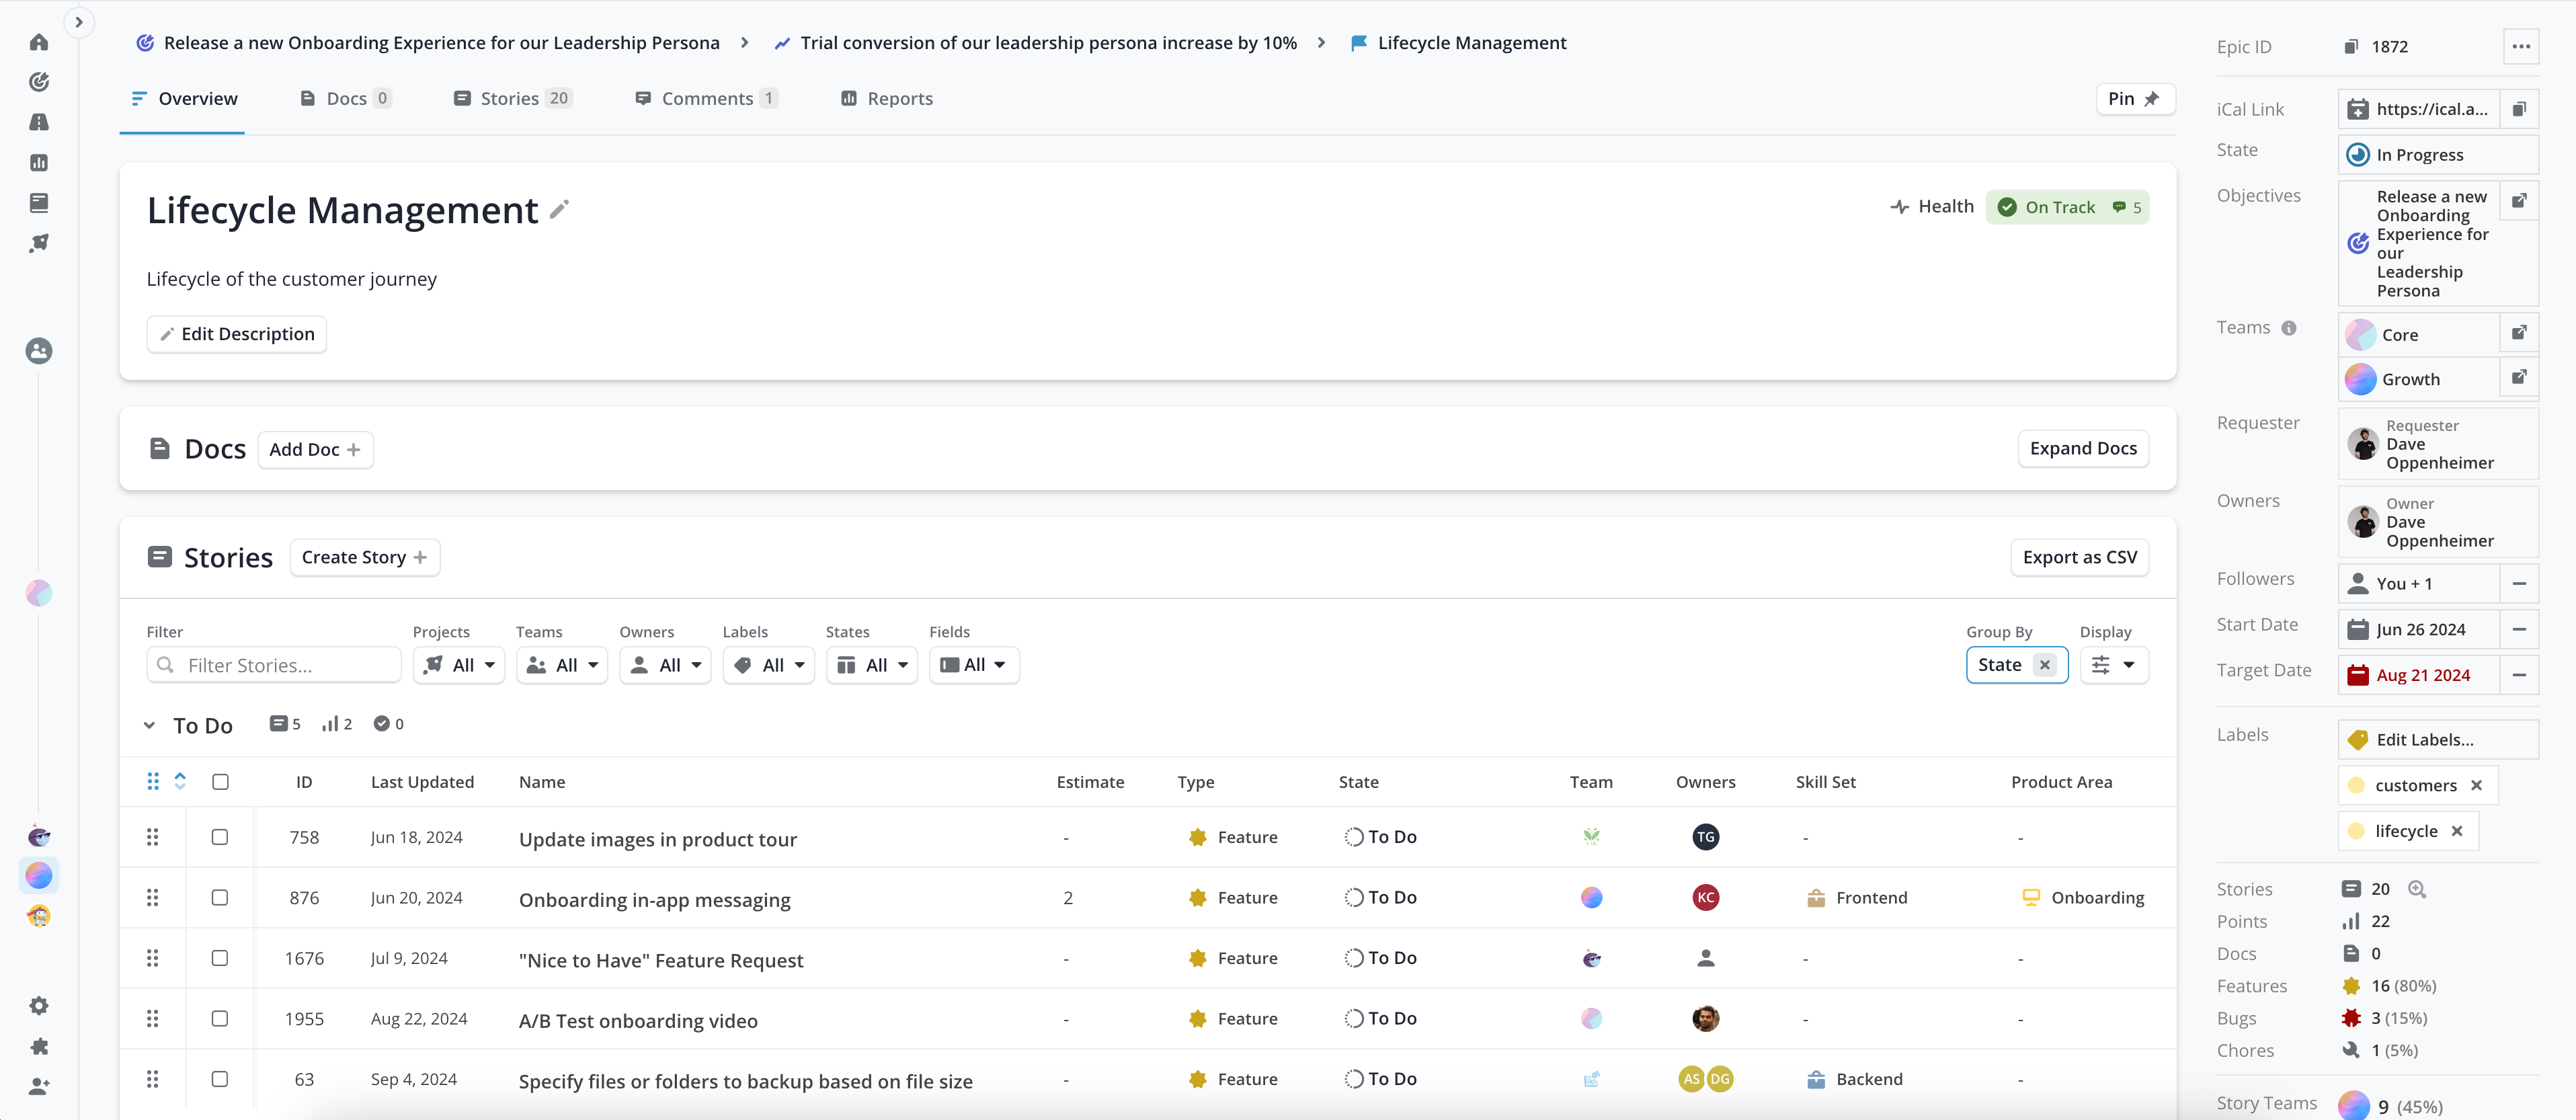Click Add Doc button
This screenshot has width=2576, height=1120.
(315, 449)
